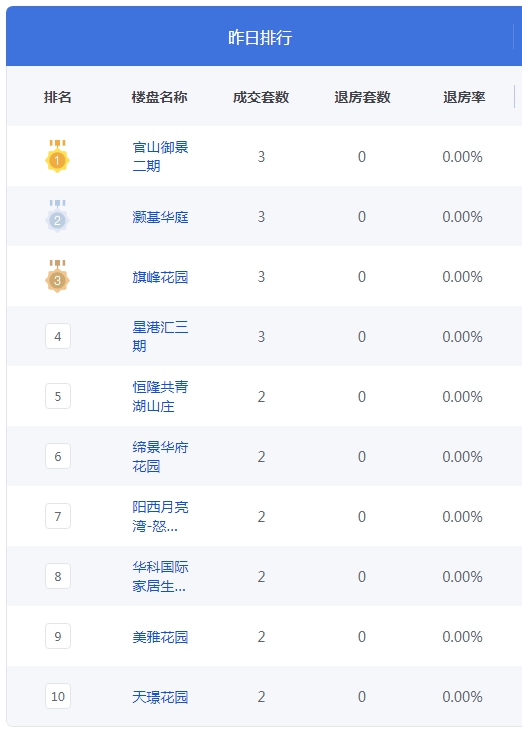
Task: Select the rank 8 number badge
Action: [58, 576]
